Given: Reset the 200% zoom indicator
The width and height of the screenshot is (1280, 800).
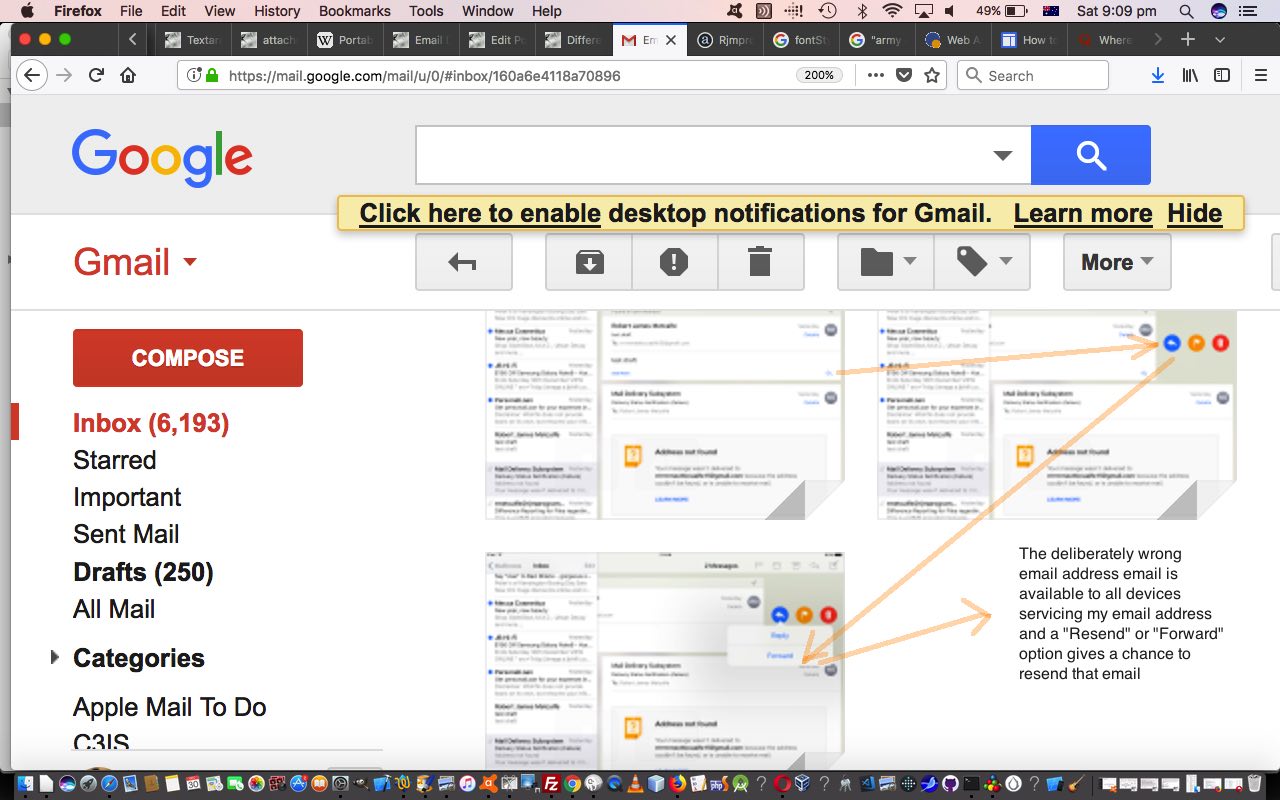Looking at the screenshot, I should pyautogui.click(x=819, y=75).
